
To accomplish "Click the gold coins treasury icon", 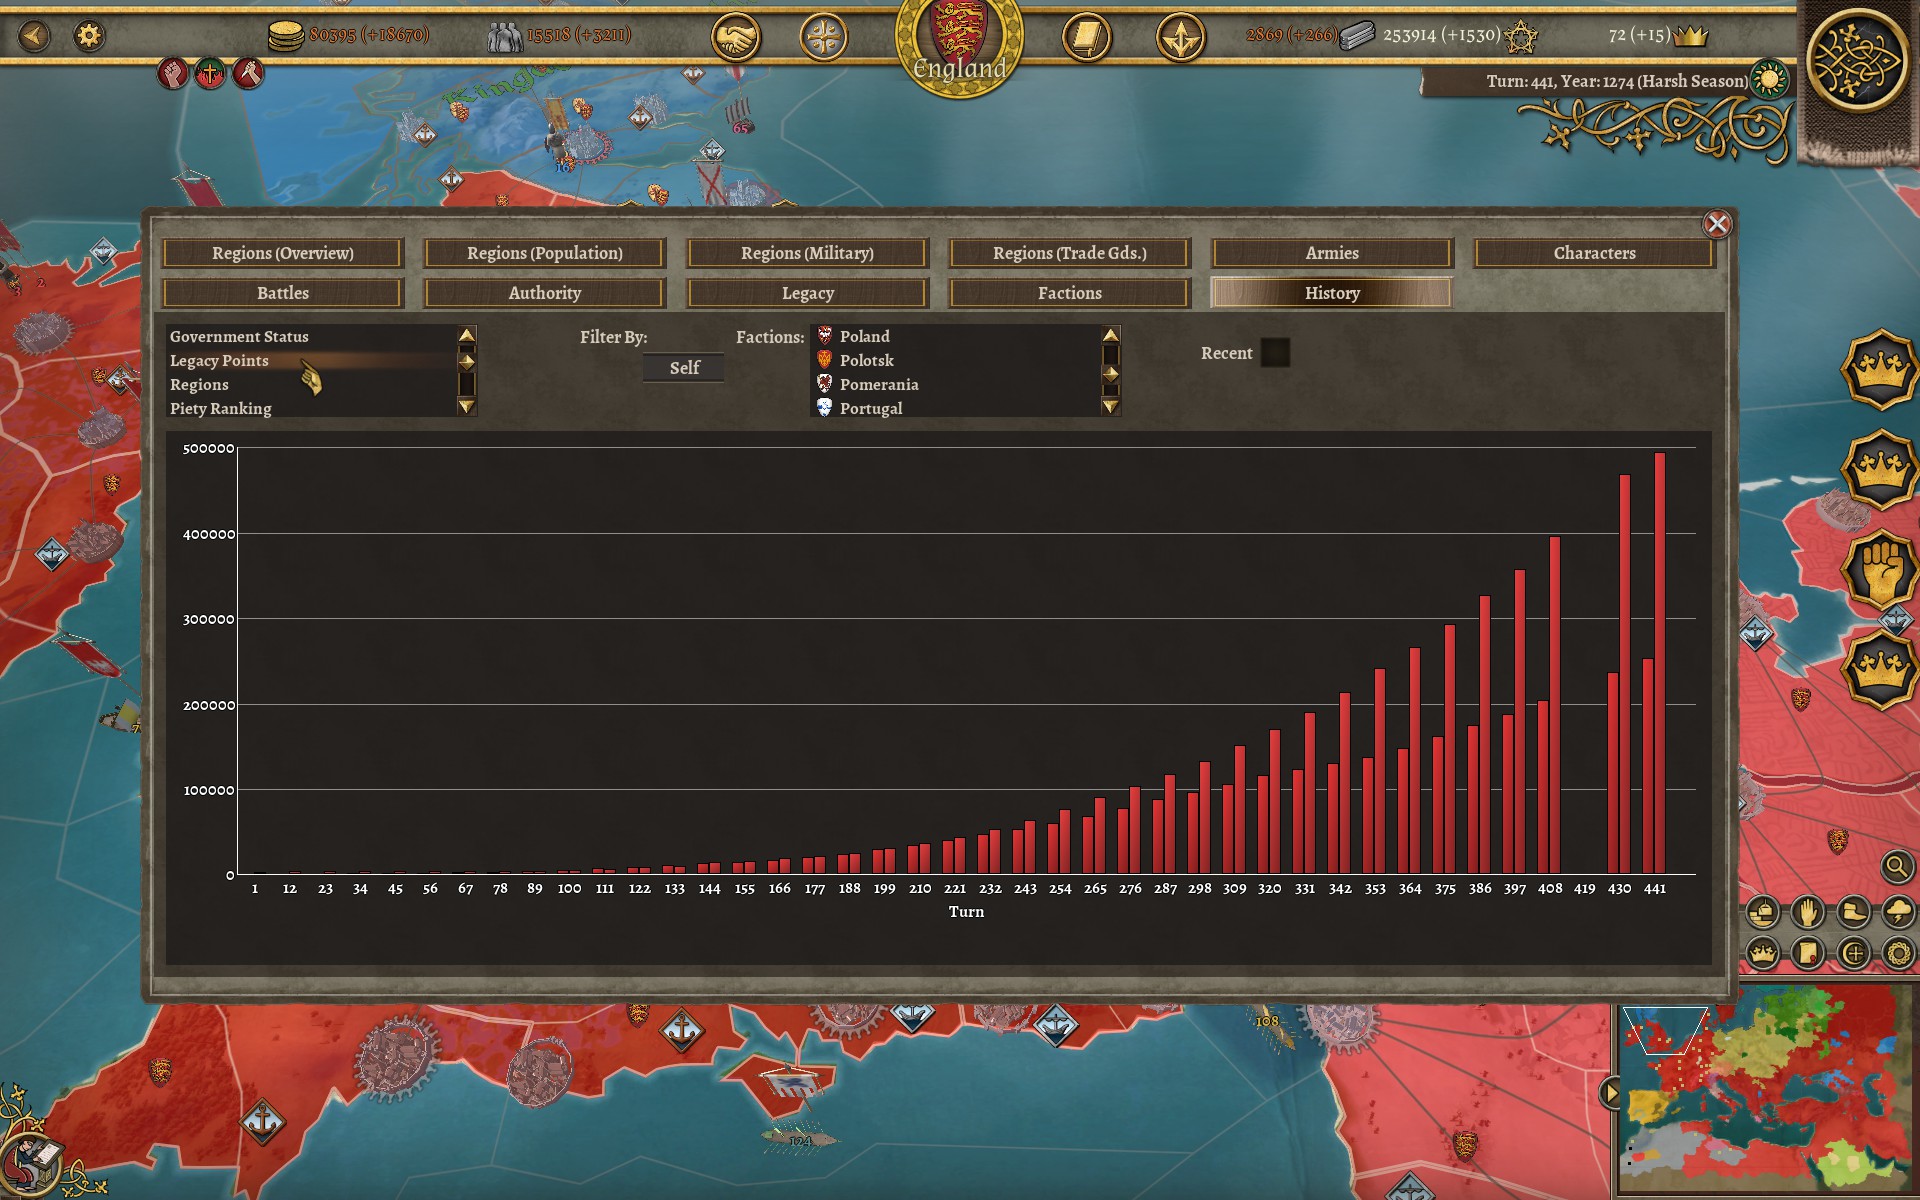I will click(286, 36).
